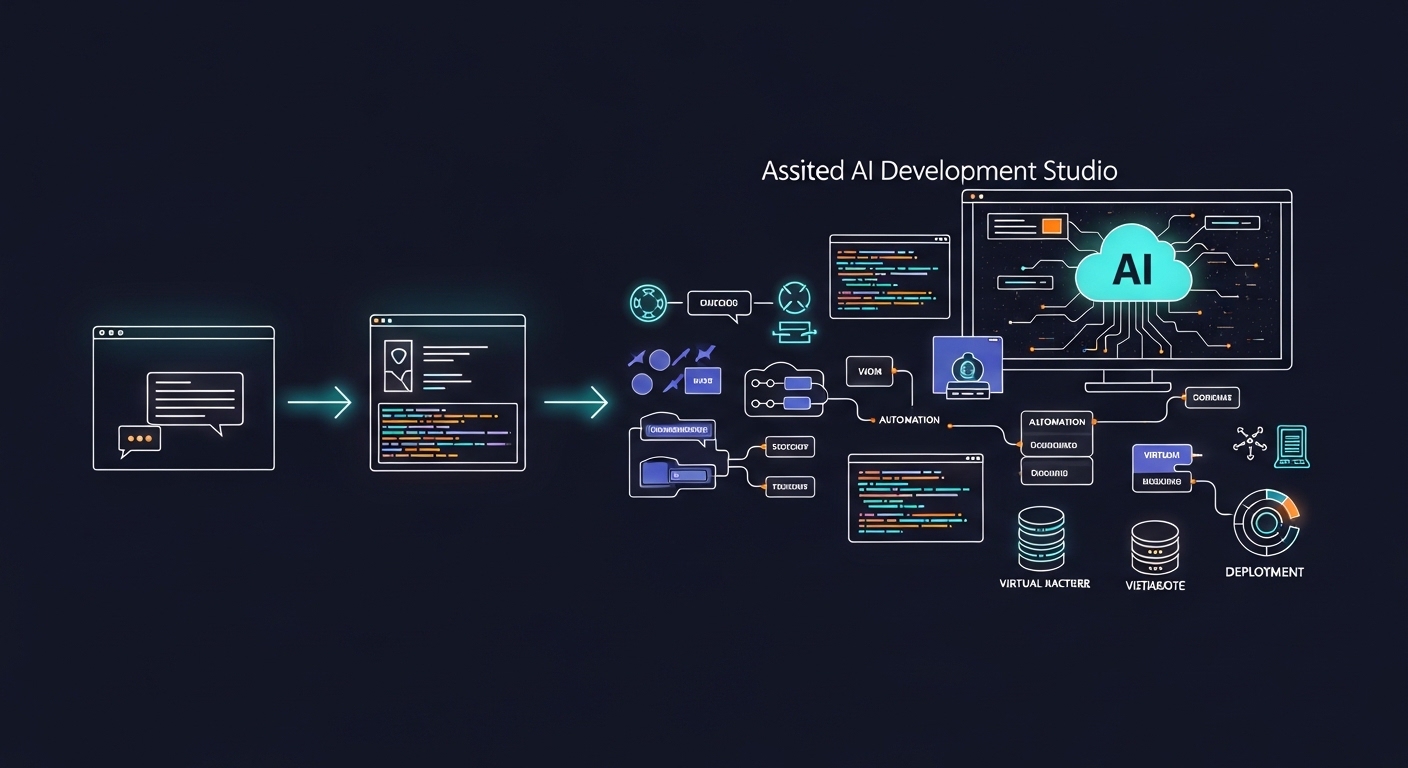Select the Virtual database stack icon

tap(1041, 538)
